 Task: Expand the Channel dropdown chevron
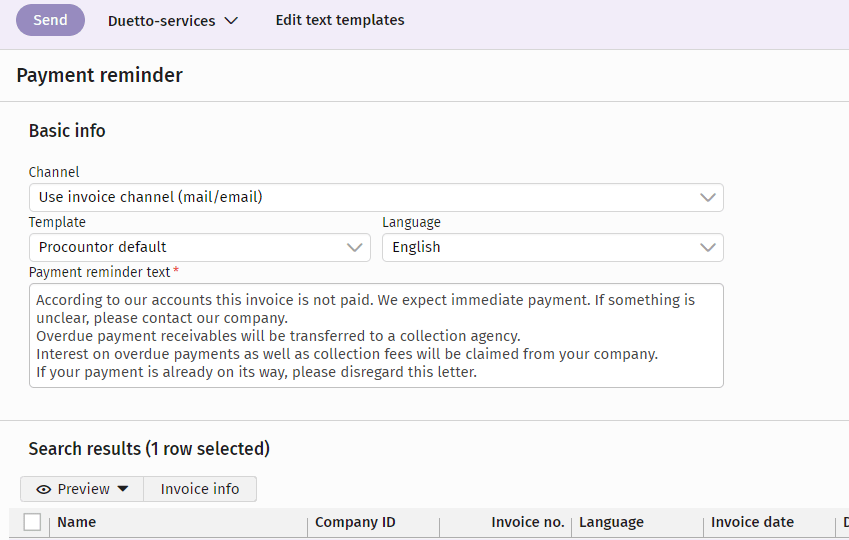[x=708, y=197]
